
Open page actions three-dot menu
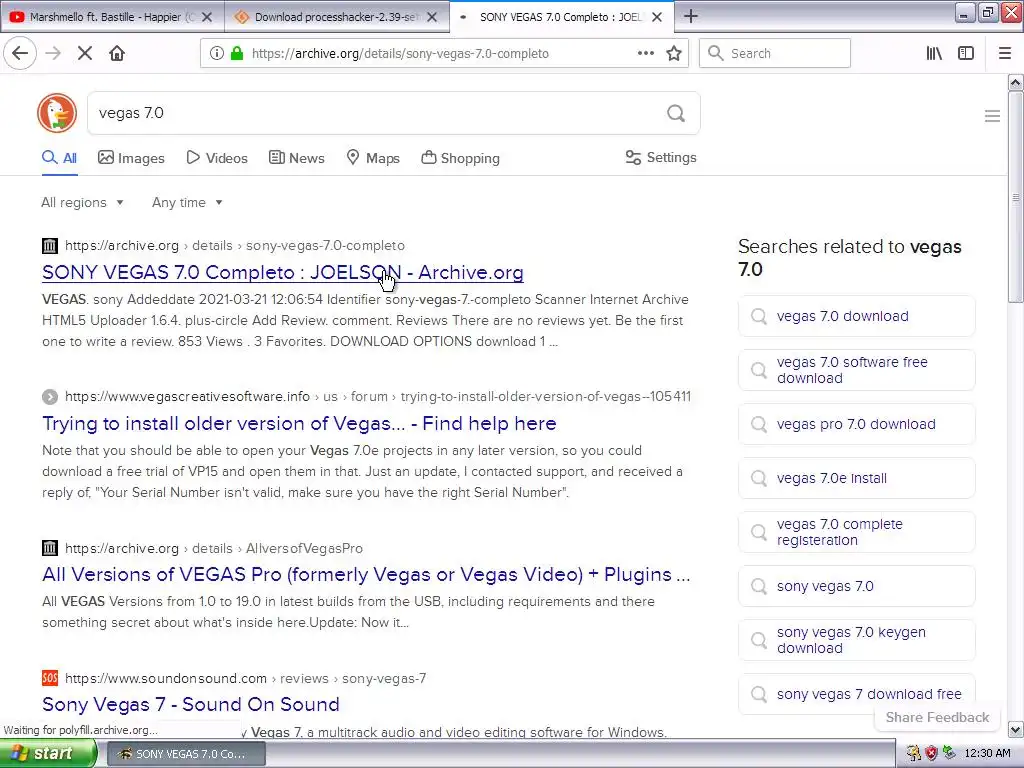click(x=646, y=54)
